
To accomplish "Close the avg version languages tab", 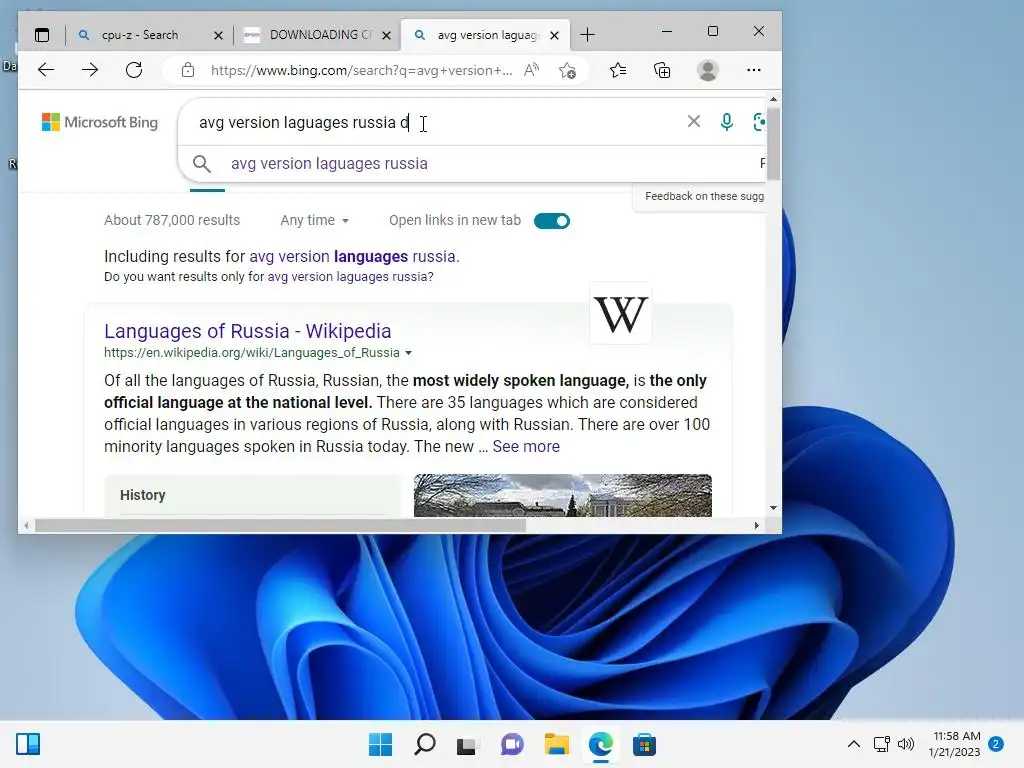I will point(554,35).
